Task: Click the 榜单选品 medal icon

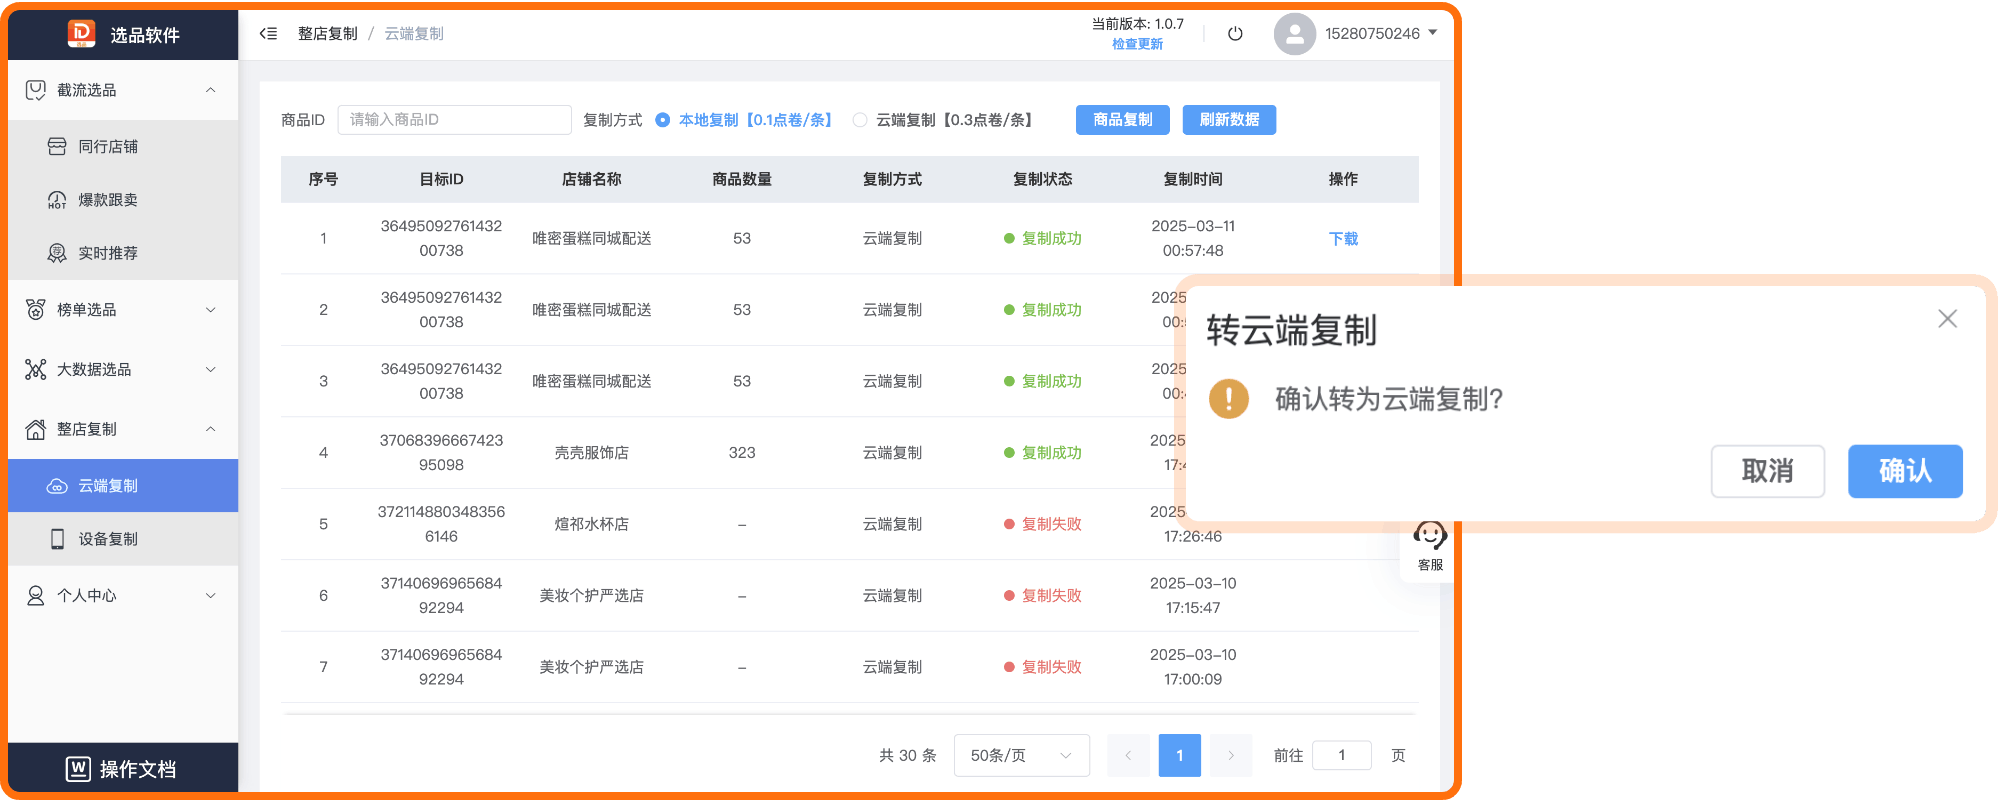Action: point(35,310)
